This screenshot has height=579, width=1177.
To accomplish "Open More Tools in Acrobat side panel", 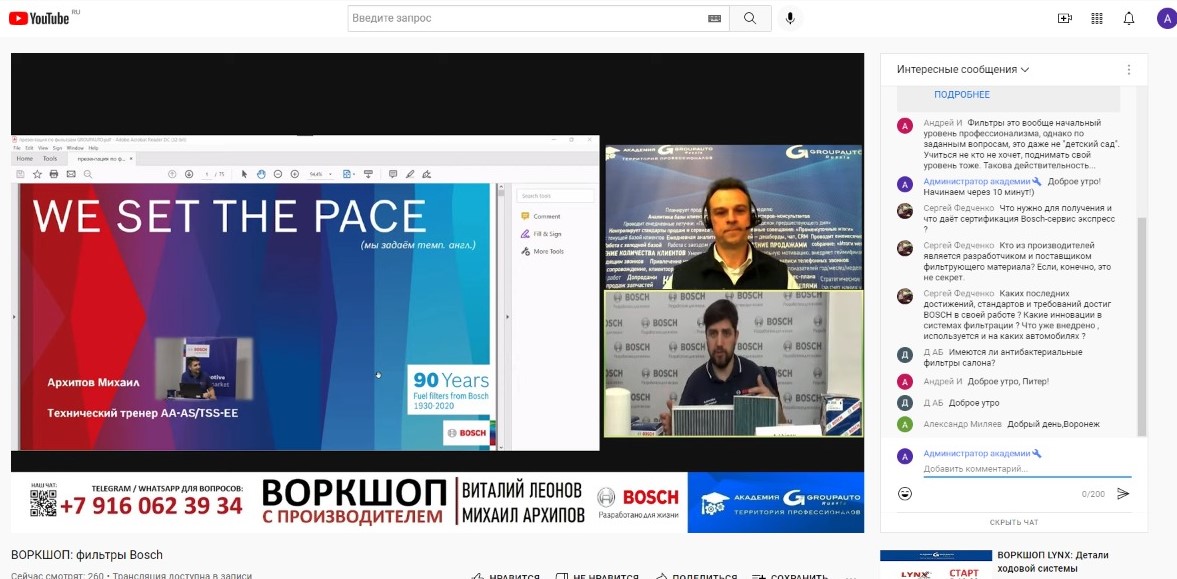I will [543, 251].
